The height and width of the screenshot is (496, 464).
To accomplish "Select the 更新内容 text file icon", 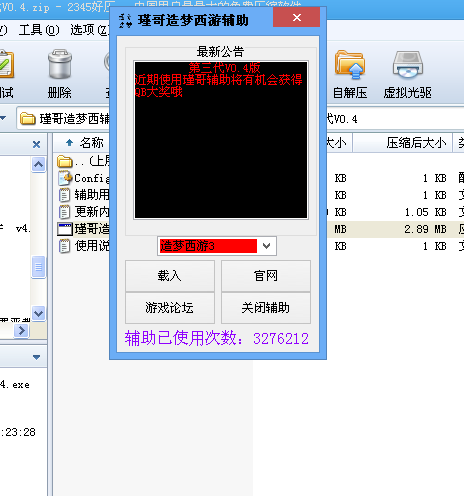I will pyautogui.click(x=64, y=212).
